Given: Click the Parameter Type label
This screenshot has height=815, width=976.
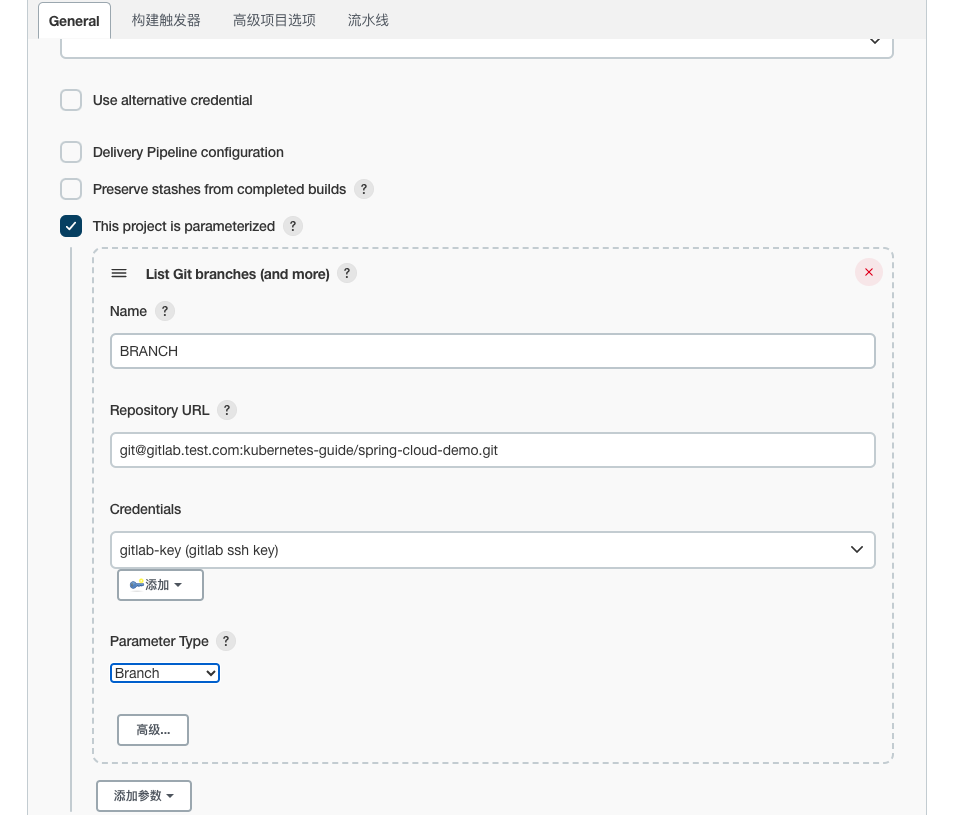Looking at the screenshot, I should tap(159, 641).
